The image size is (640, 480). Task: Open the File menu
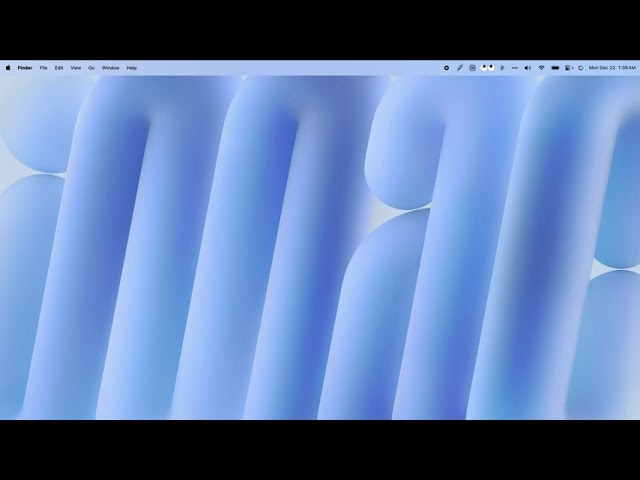43,68
